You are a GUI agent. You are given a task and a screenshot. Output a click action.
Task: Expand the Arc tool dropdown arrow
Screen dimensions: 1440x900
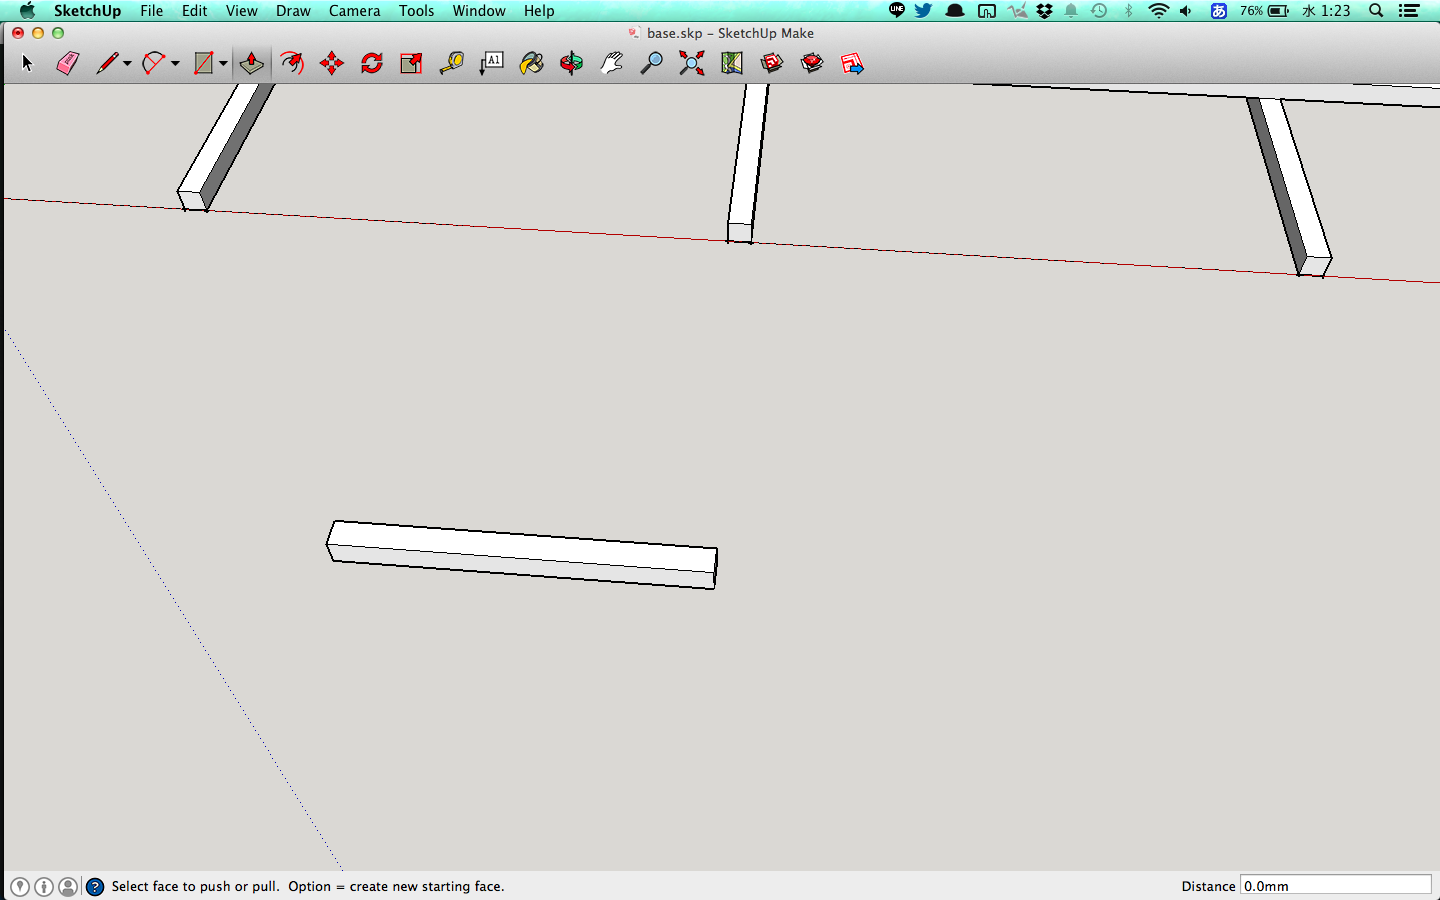pos(175,64)
